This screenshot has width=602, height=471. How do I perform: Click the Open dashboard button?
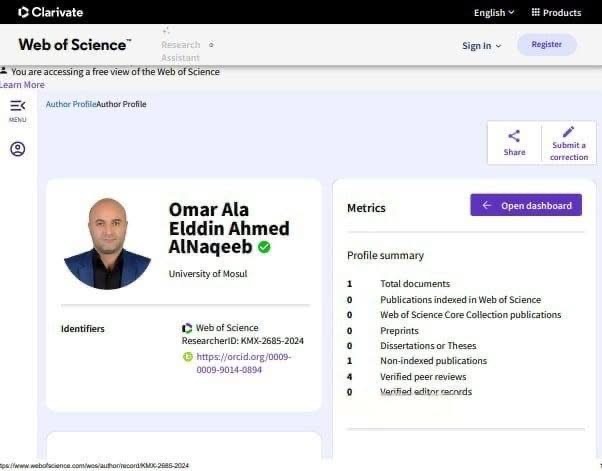point(526,205)
